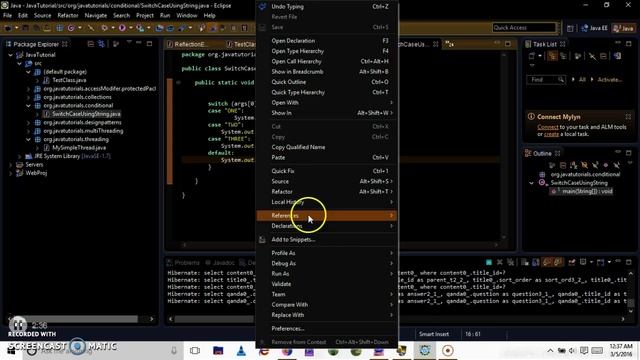Maximize the Package Explorer view
Viewport: 640px width, 360px height.
[149, 44]
